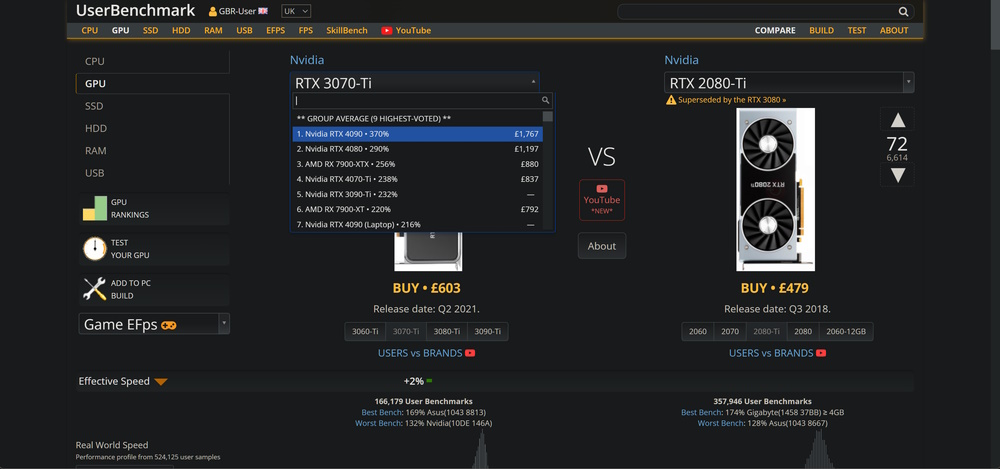Select AMD RX 7900-XTX 256% option
This screenshot has width=1000, height=469.
418,164
